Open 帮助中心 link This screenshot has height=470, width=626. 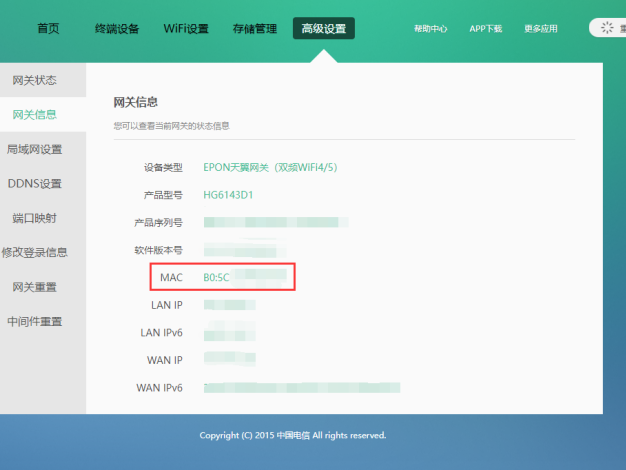click(x=430, y=29)
